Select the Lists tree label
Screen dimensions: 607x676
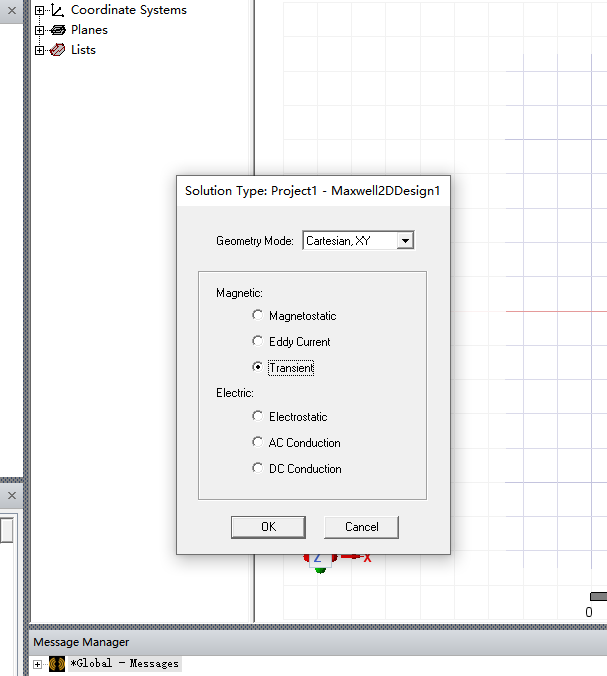(x=83, y=50)
